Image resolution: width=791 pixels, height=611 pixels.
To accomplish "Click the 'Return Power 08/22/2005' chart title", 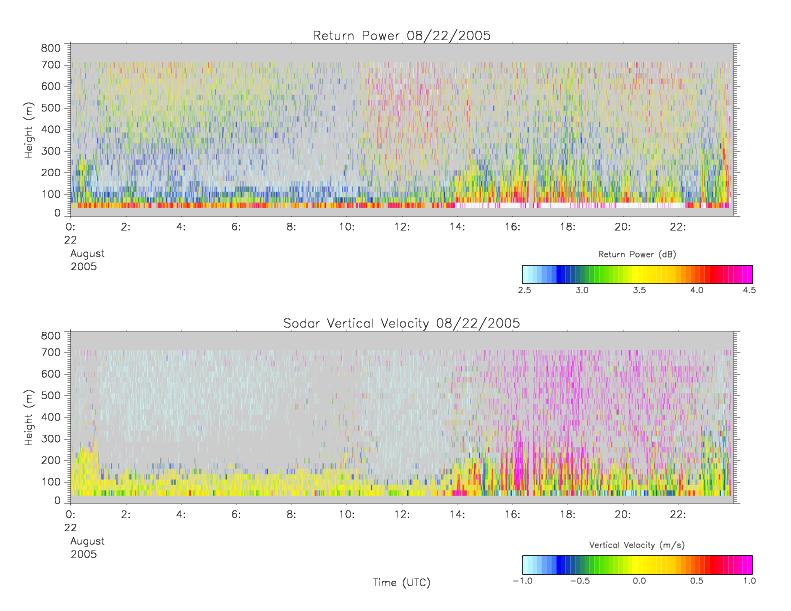I will click(402, 35).
